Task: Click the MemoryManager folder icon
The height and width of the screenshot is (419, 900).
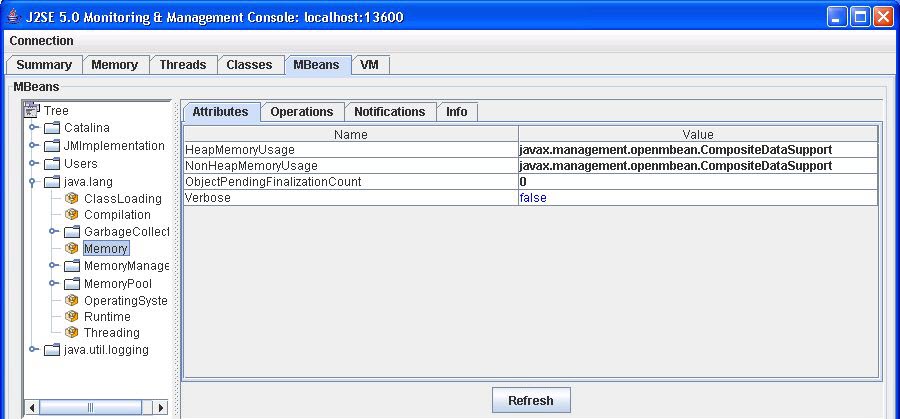Action: click(x=72, y=266)
